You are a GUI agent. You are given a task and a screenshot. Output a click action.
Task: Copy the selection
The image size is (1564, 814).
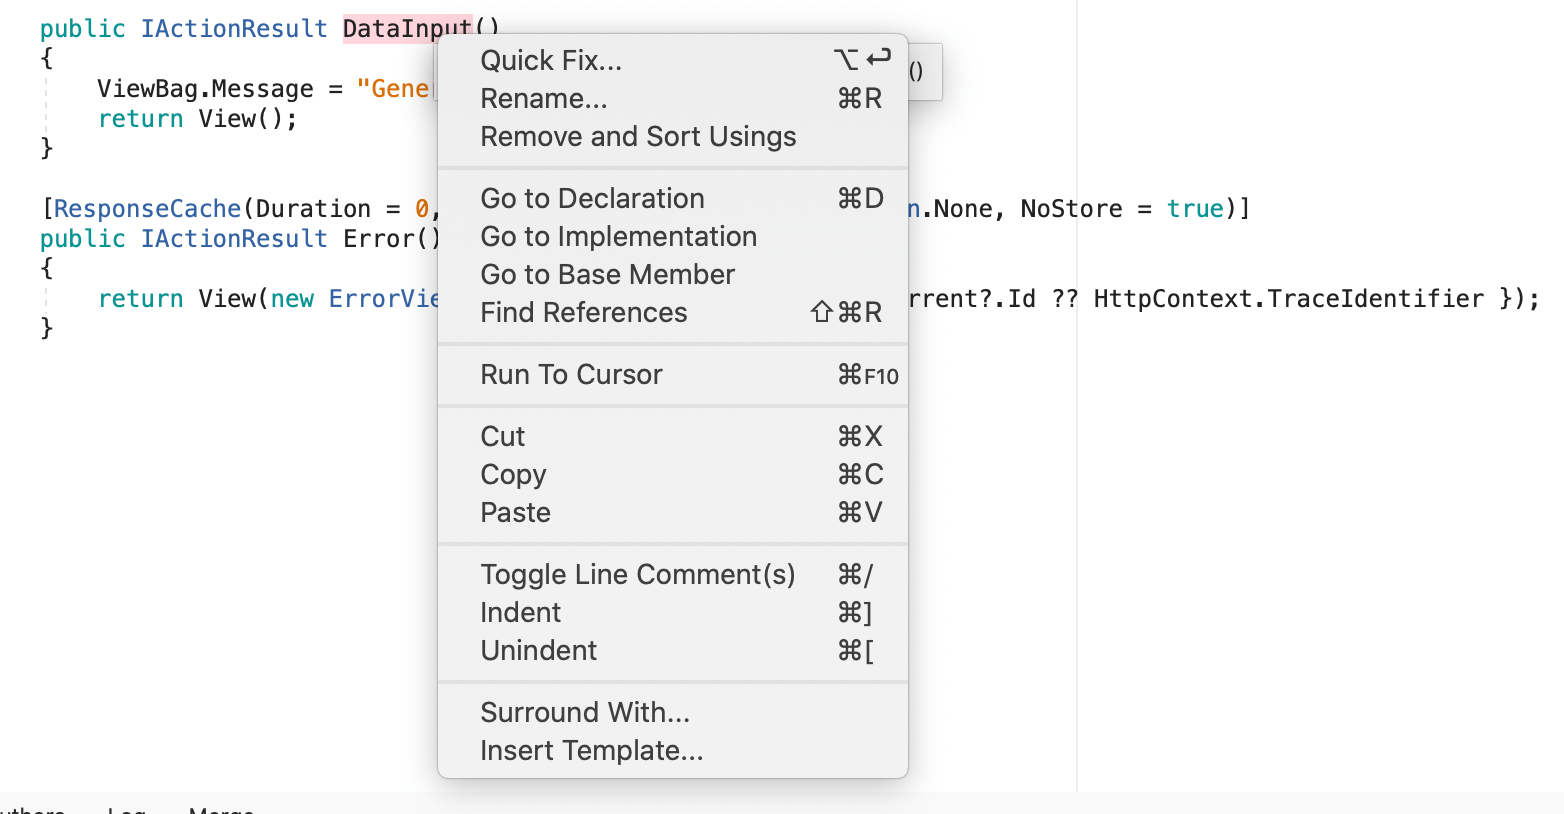pyautogui.click(x=513, y=474)
